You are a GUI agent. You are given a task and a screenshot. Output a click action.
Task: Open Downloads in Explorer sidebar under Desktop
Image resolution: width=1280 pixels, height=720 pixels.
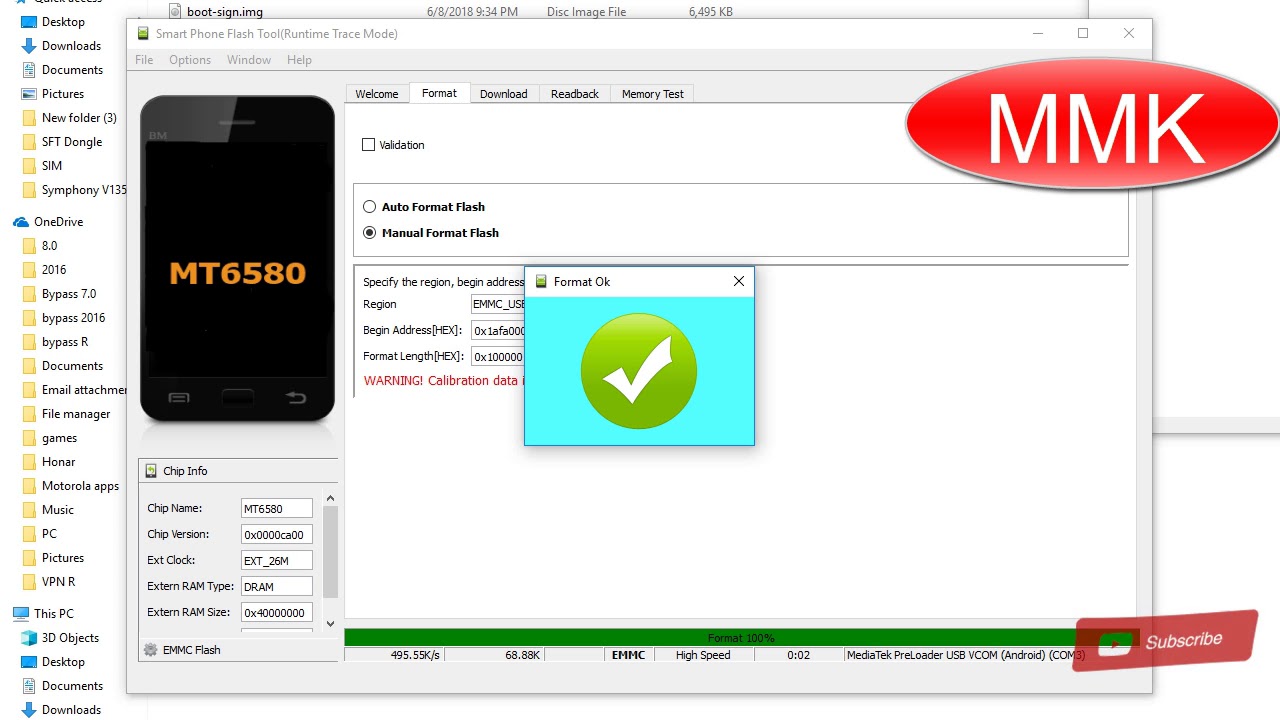(x=71, y=46)
